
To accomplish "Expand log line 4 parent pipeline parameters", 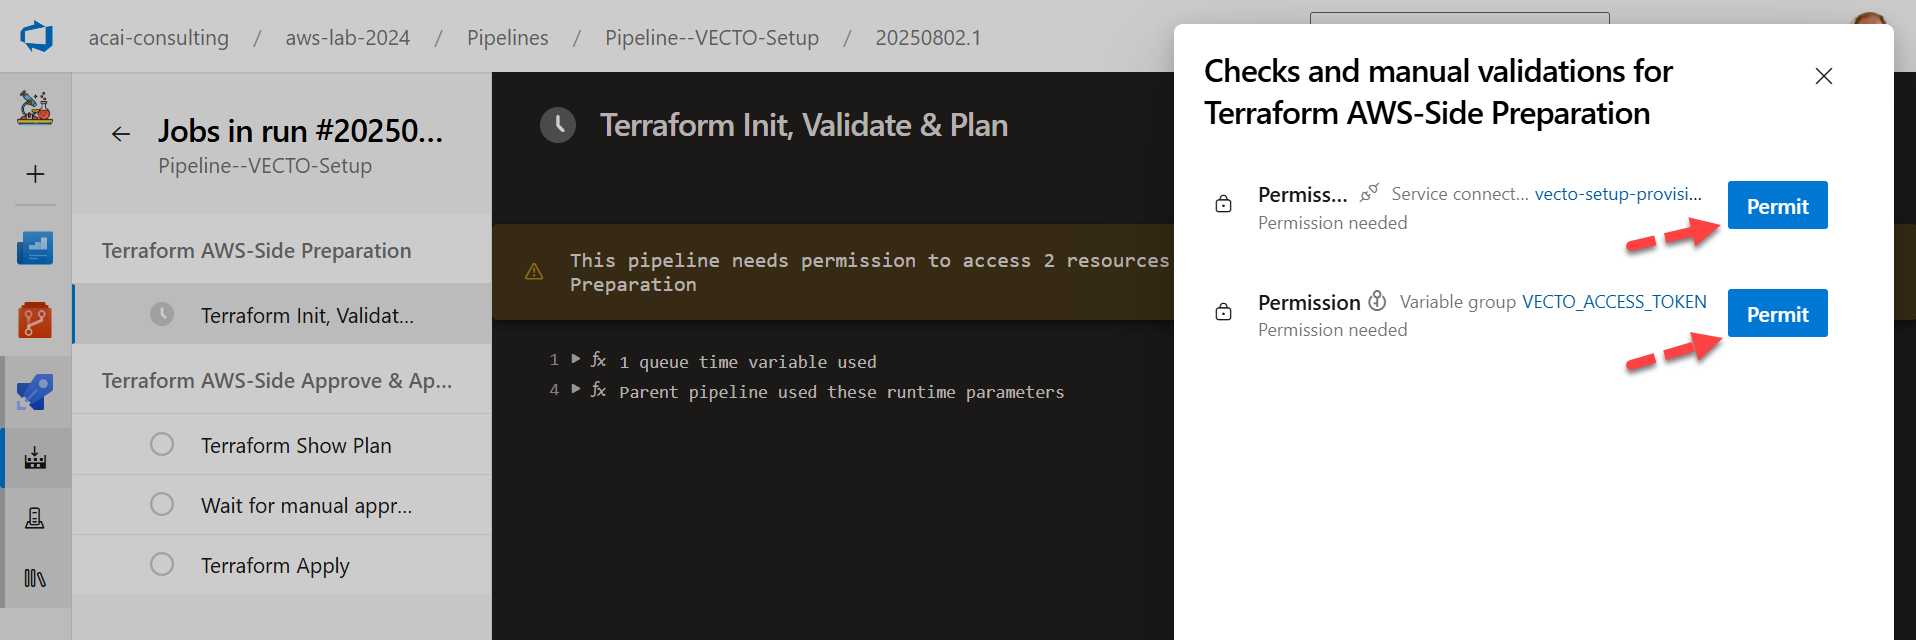I will [x=576, y=388].
